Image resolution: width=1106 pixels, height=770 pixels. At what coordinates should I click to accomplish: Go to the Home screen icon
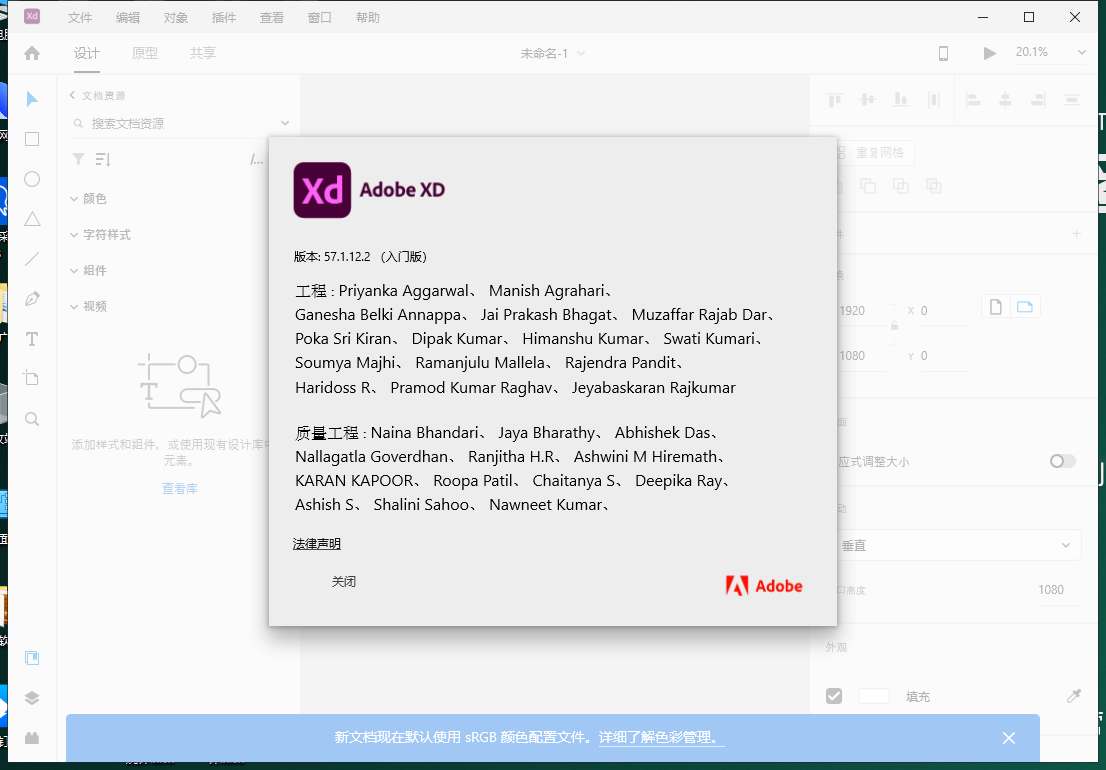[x=32, y=53]
